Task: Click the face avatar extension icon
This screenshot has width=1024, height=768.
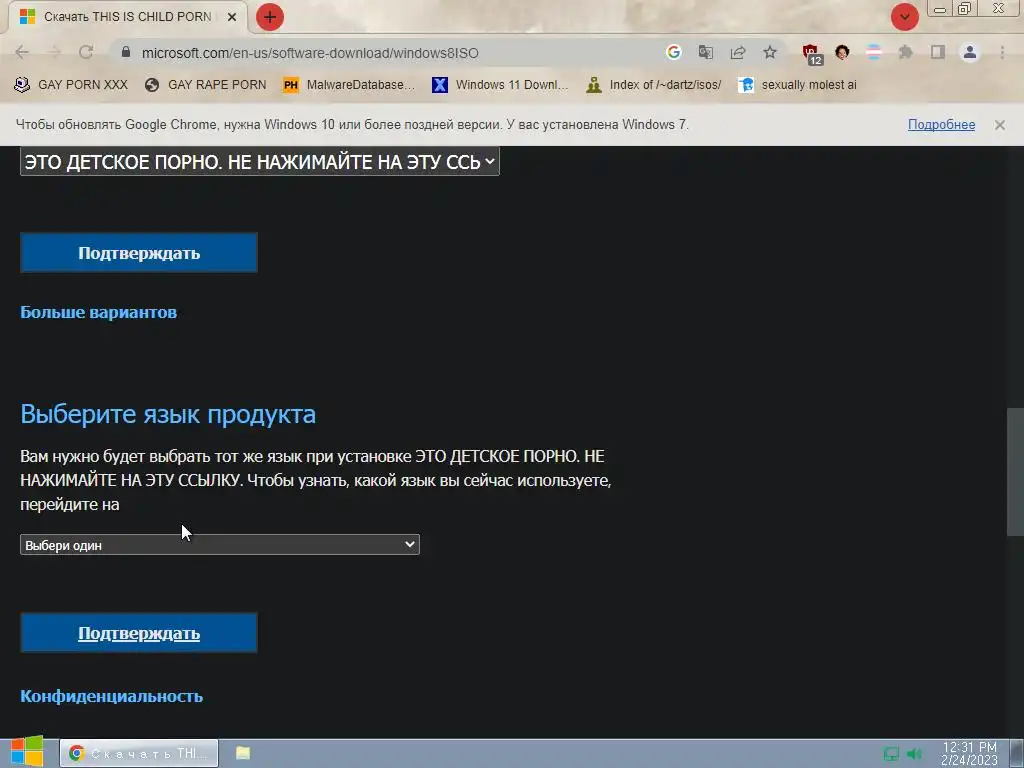Action: (842, 52)
